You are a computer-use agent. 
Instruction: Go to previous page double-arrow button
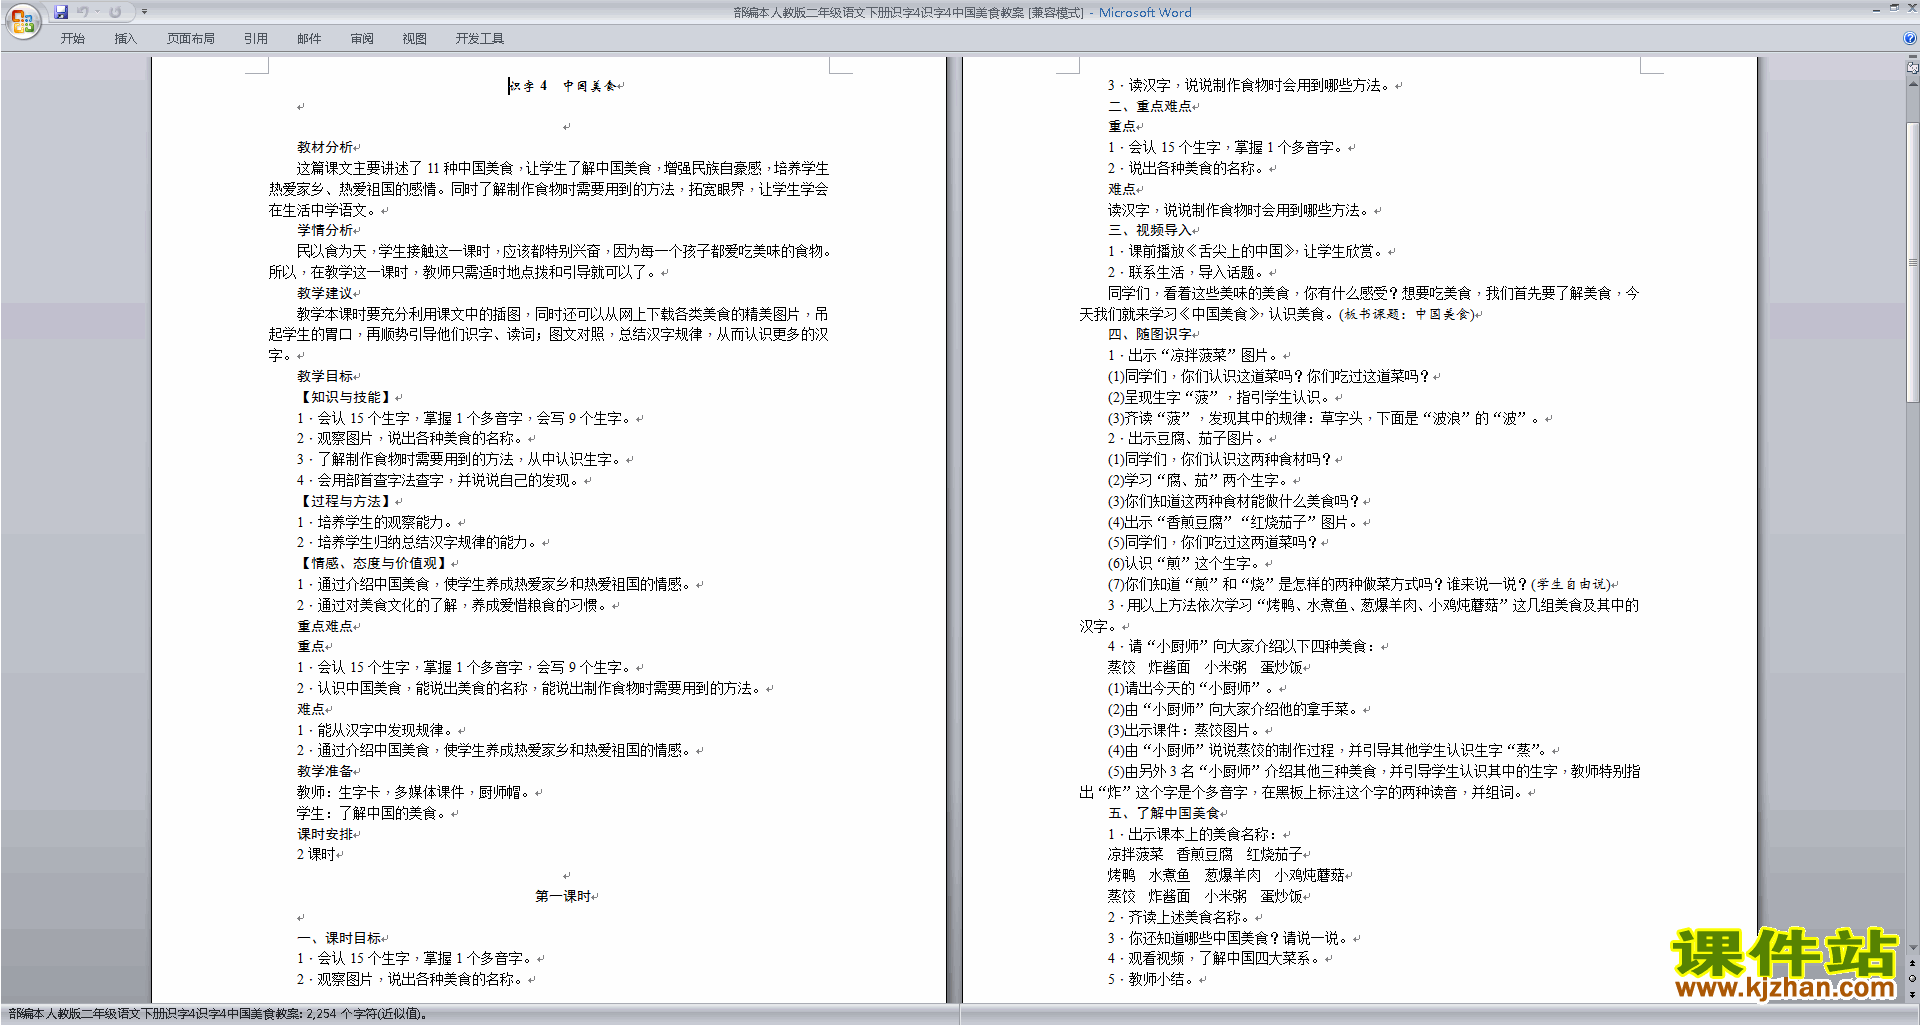tap(1913, 964)
